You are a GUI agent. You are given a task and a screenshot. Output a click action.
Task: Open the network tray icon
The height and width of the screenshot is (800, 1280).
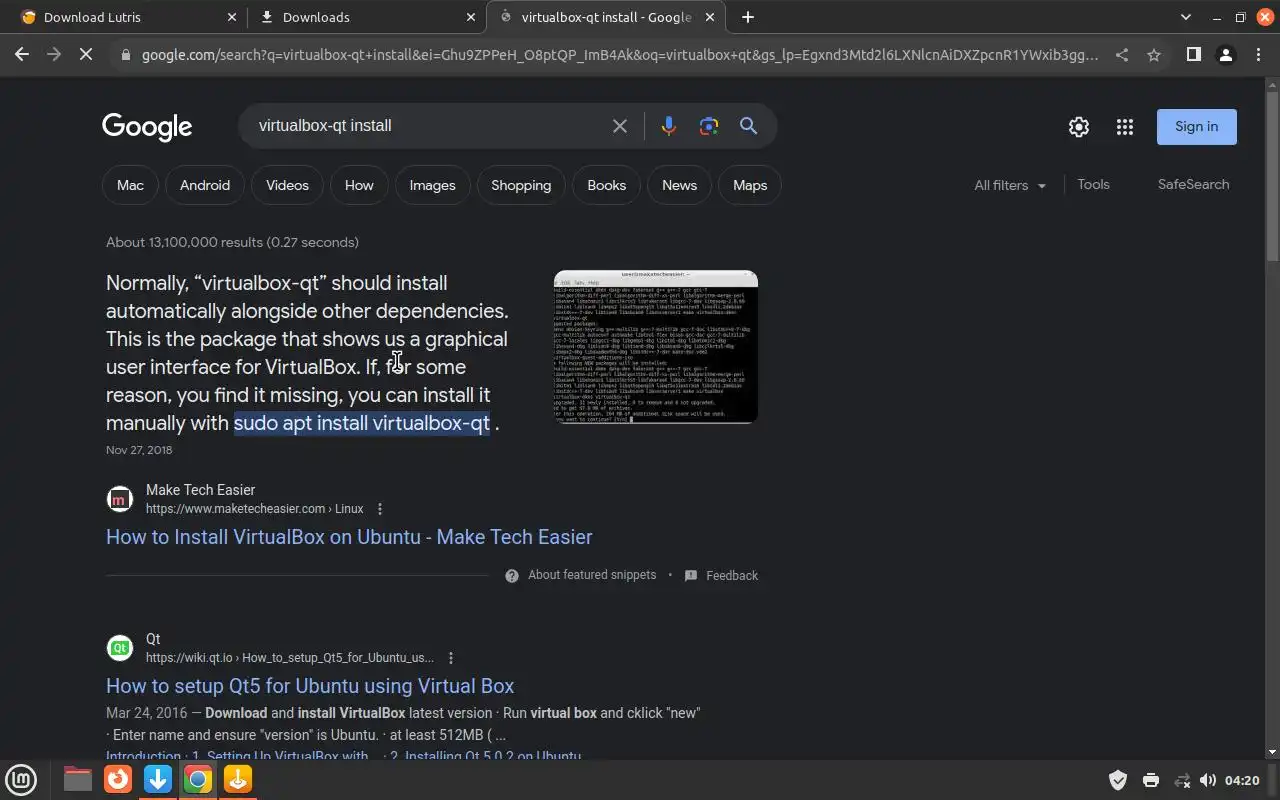point(1182,780)
